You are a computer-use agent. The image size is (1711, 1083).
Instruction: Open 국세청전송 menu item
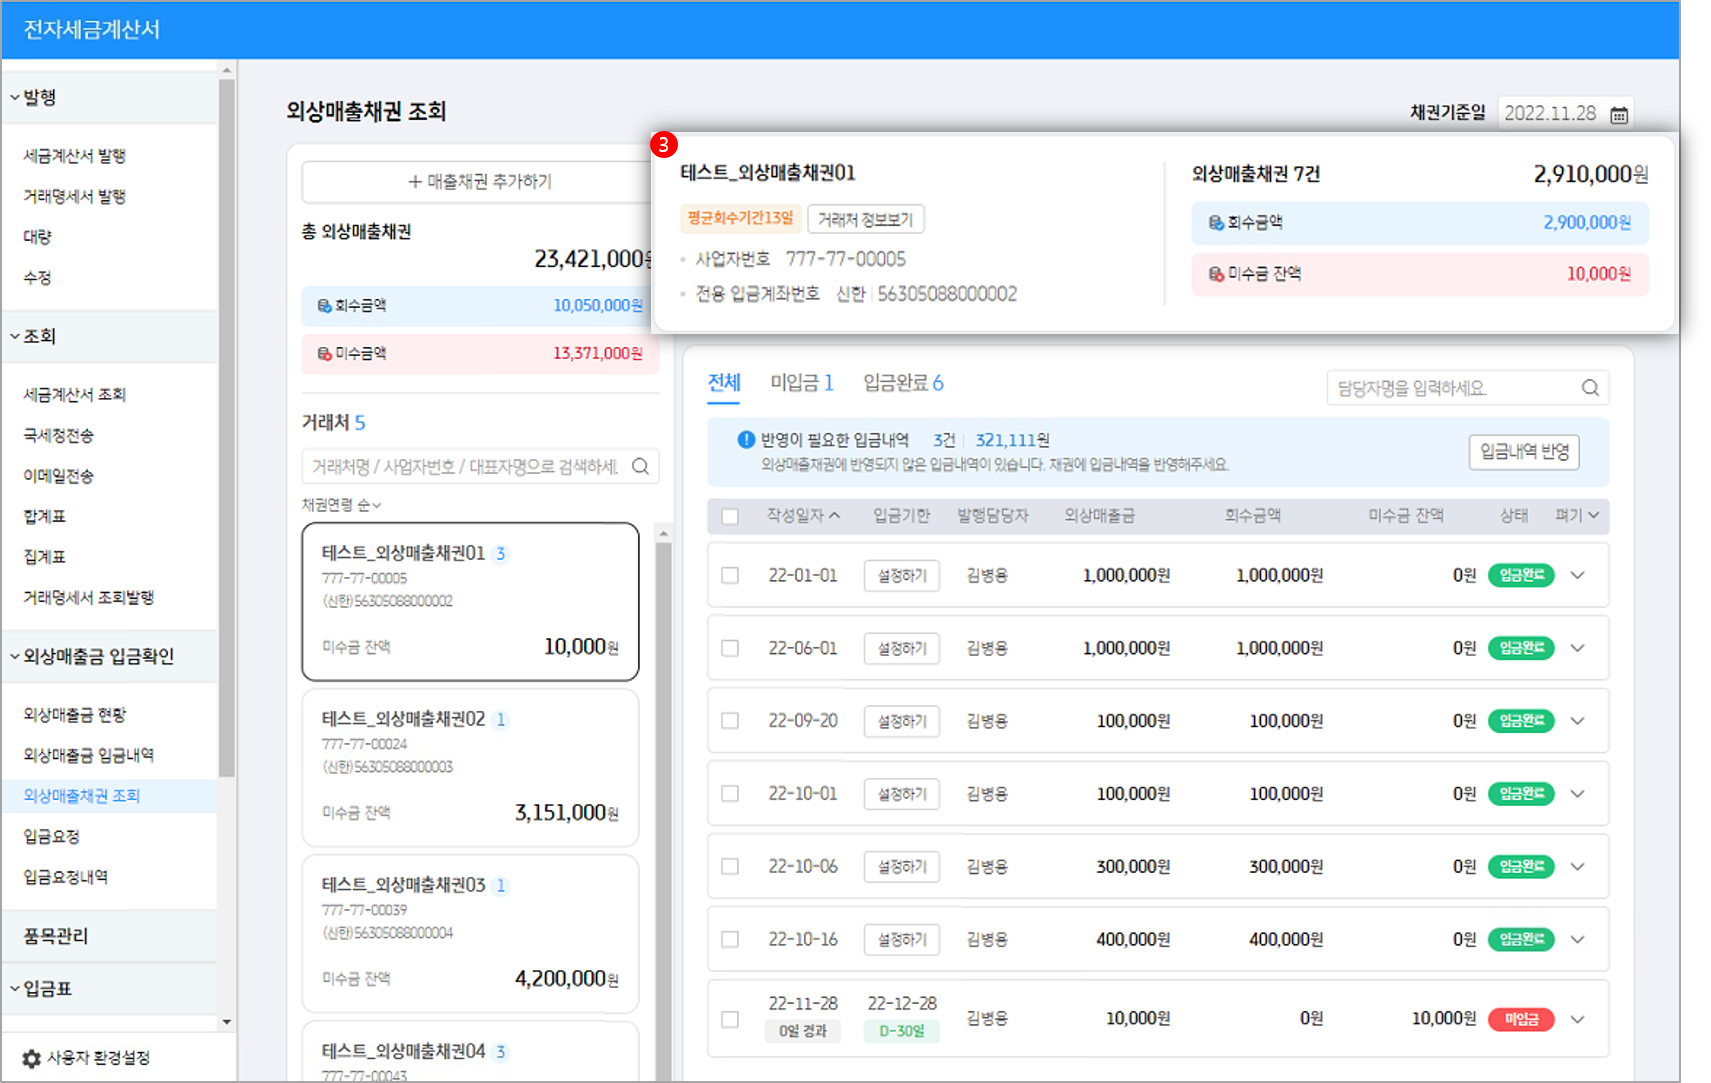[59, 435]
